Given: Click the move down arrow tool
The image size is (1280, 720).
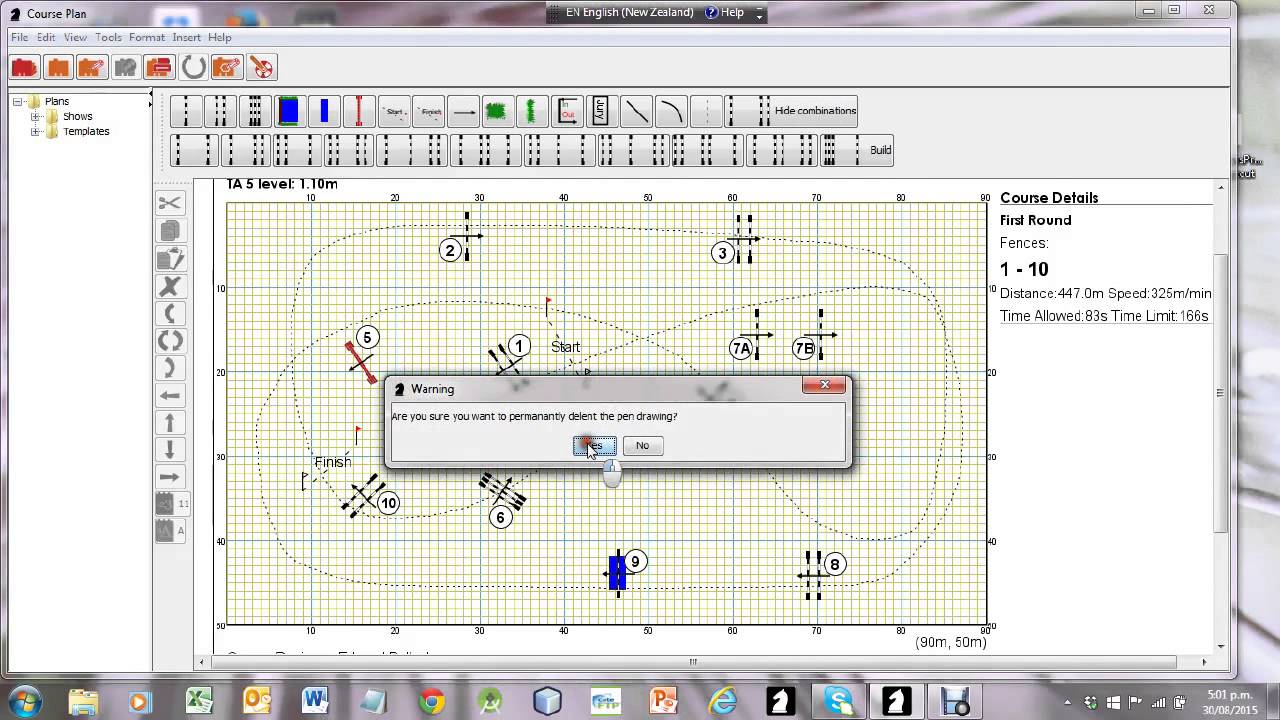Looking at the screenshot, I should (170, 450).
